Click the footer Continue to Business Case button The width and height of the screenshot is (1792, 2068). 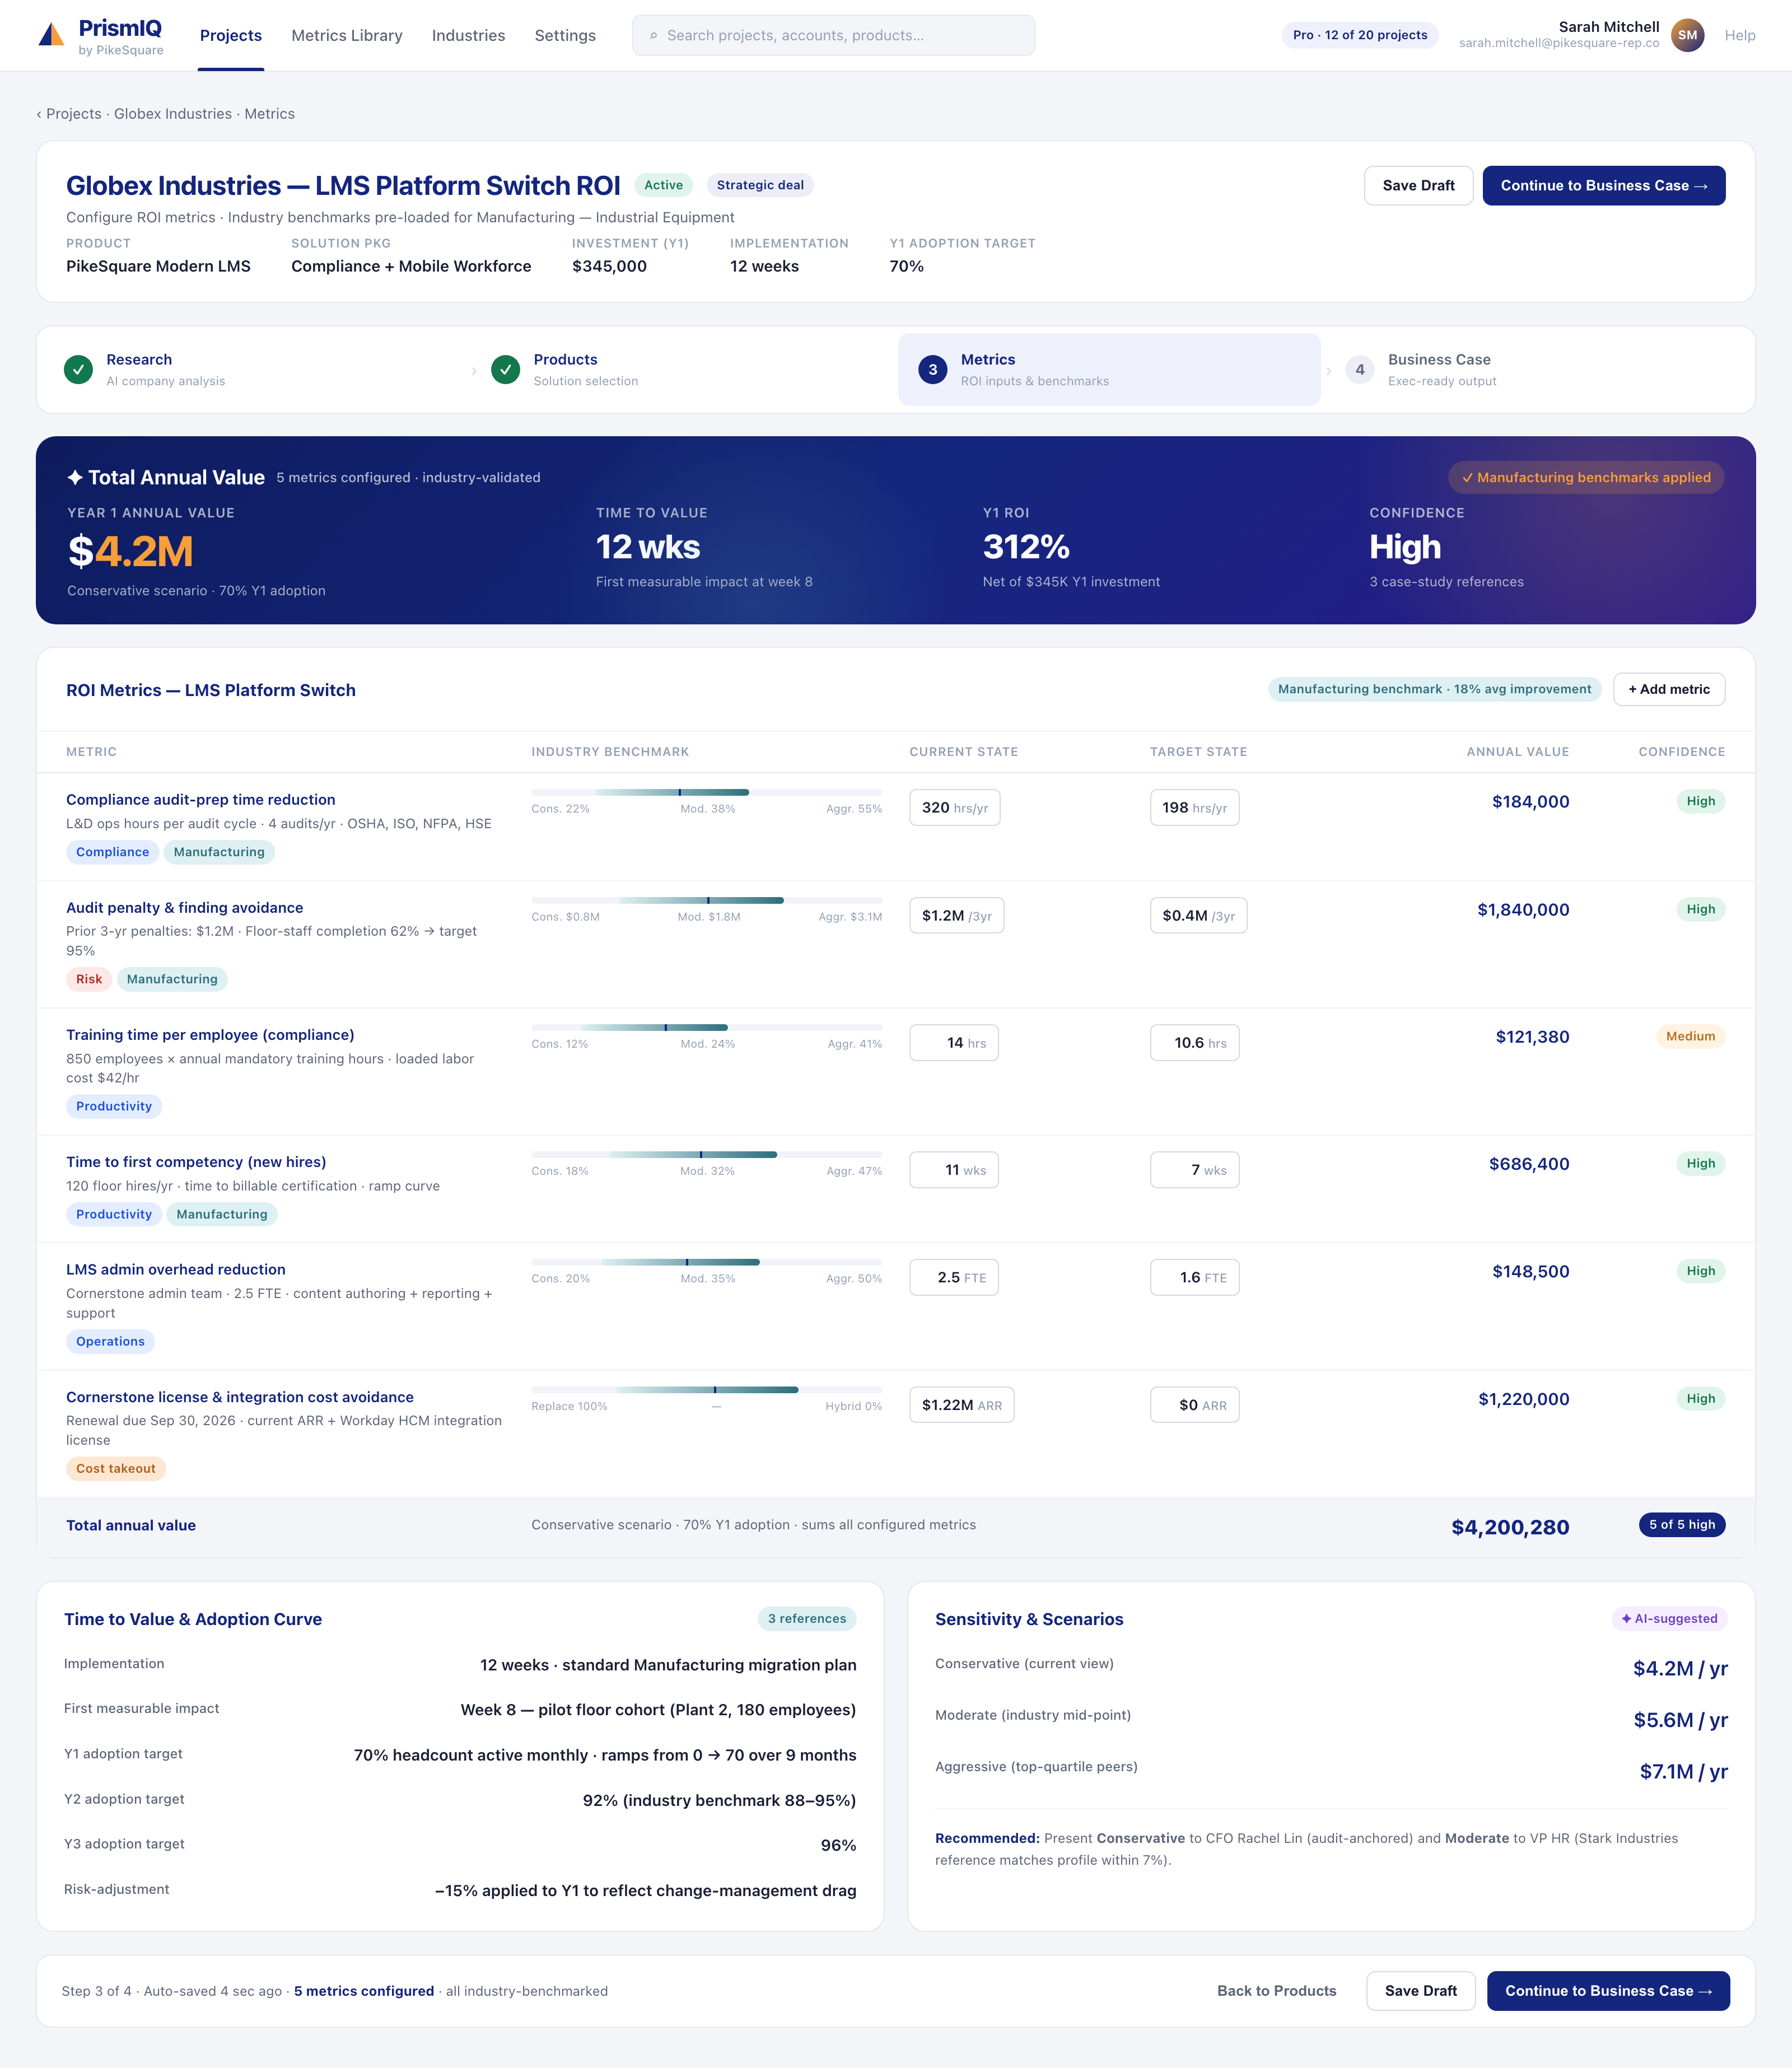pos(1608,1991)
